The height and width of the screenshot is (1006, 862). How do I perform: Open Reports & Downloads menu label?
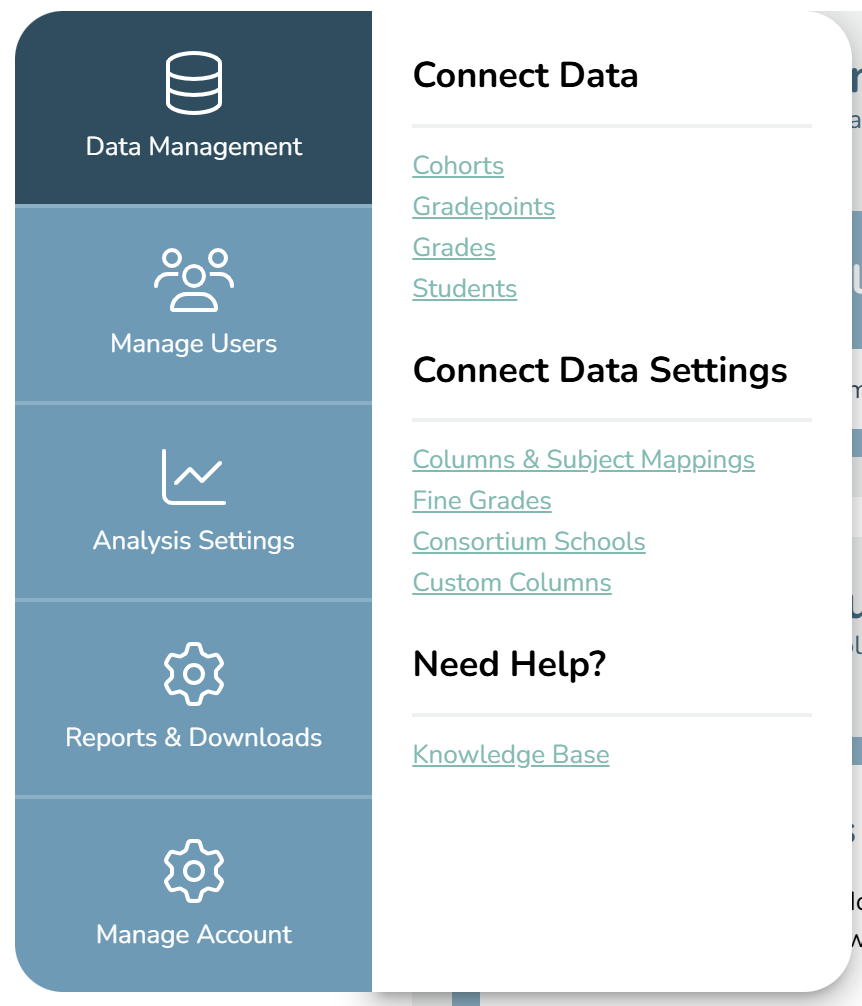tap(194, 738)
